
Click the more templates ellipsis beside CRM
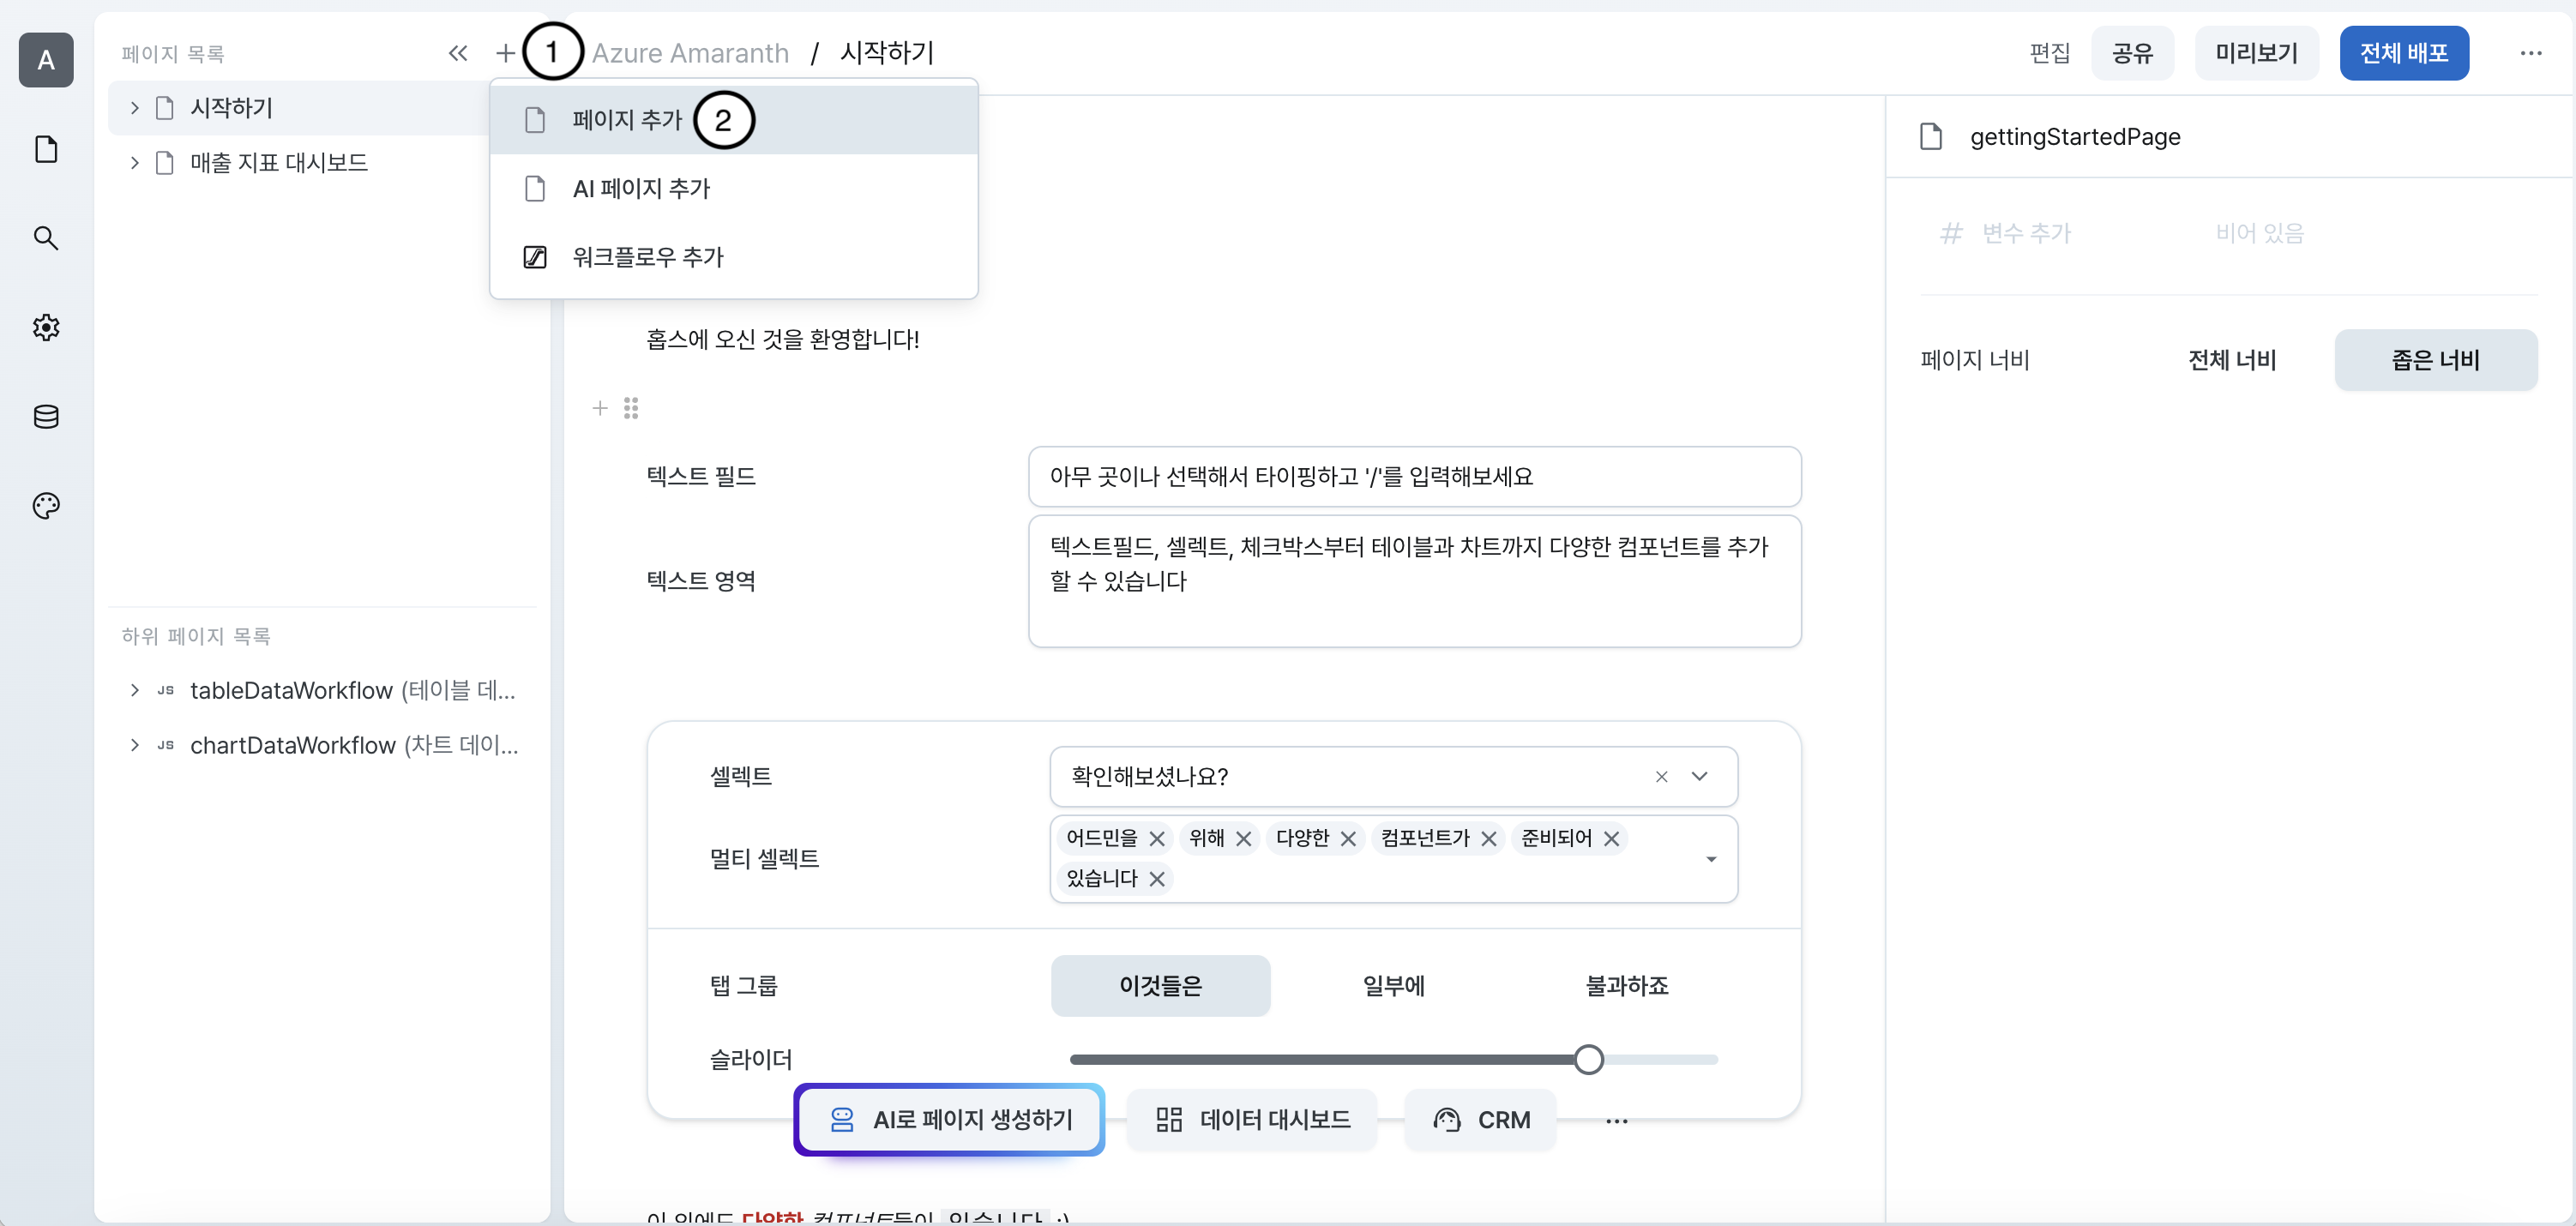point(1616,1121)
